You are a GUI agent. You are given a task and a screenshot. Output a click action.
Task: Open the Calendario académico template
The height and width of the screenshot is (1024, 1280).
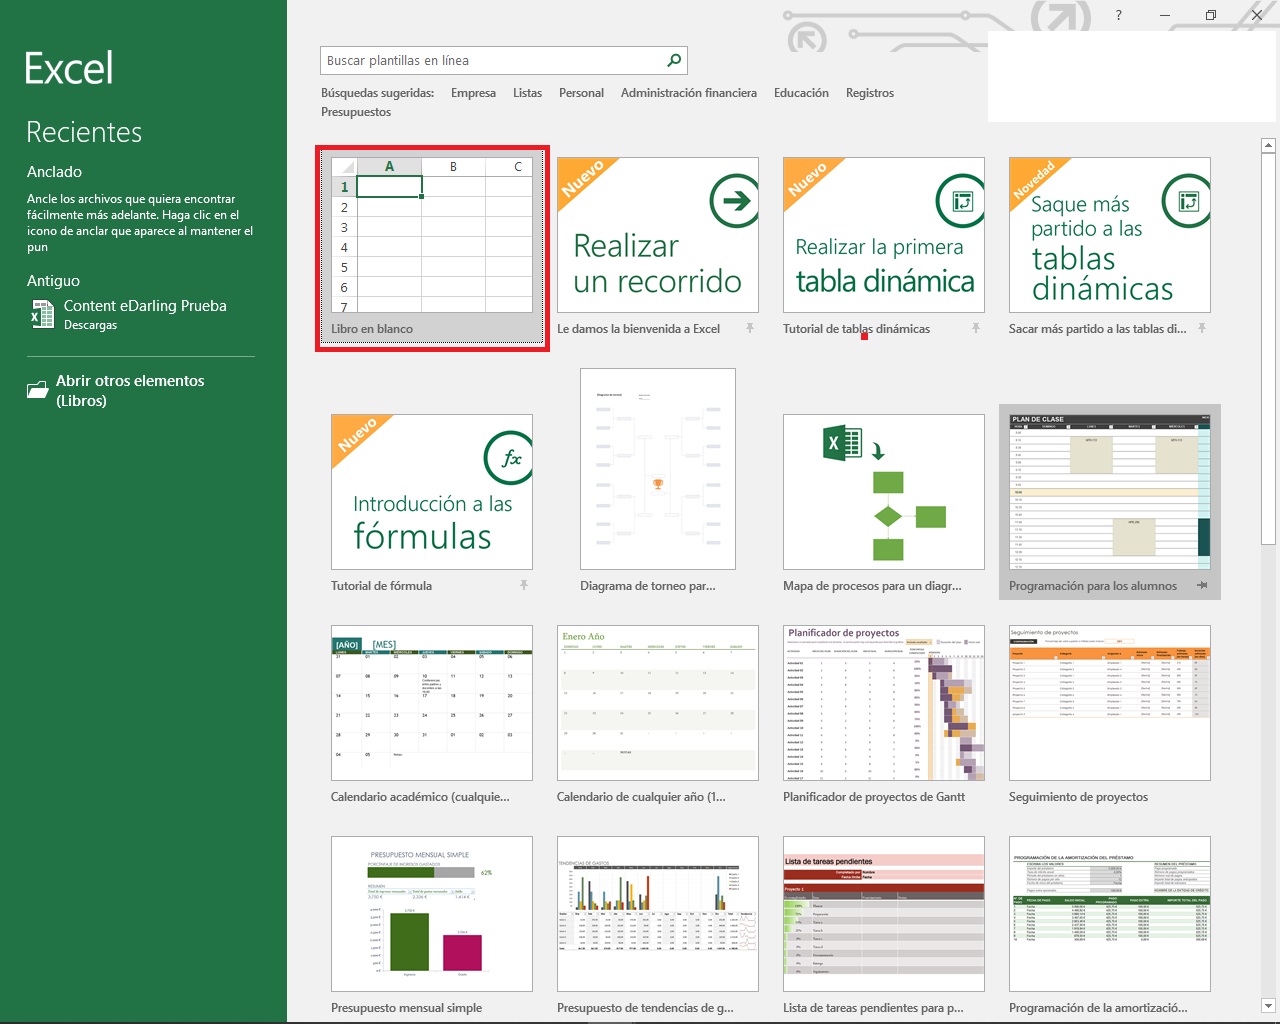point(431,703)
